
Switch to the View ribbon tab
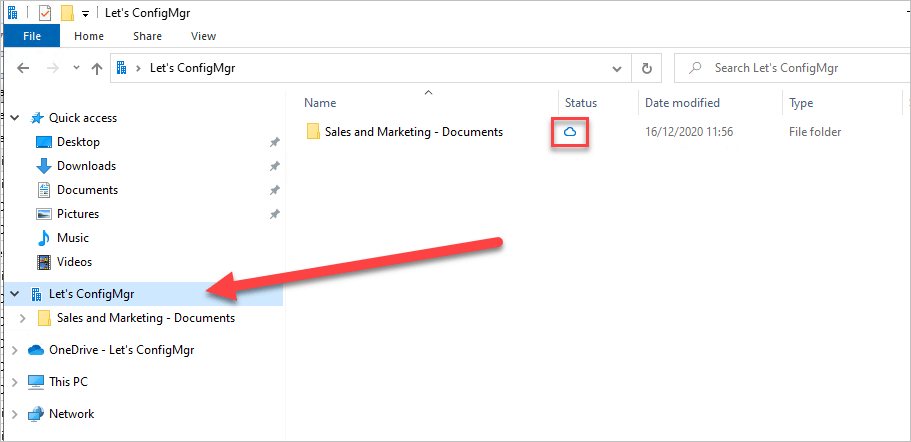click(203, 36)
